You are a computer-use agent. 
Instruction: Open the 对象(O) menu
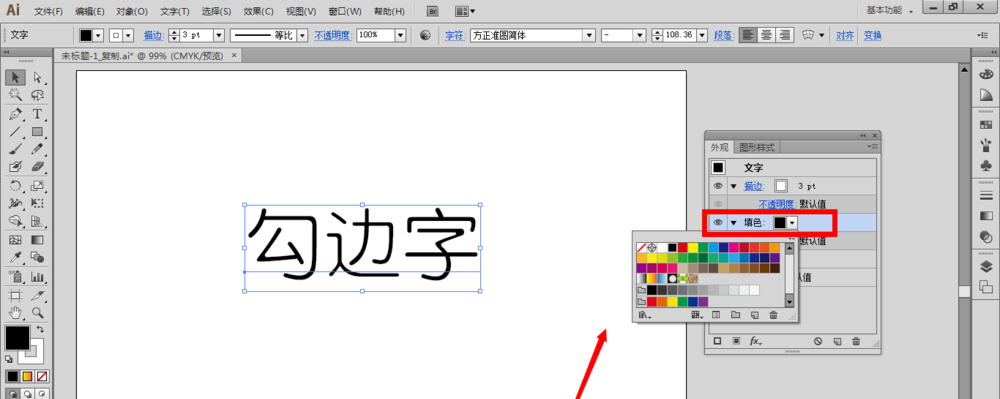pos(131,11)
